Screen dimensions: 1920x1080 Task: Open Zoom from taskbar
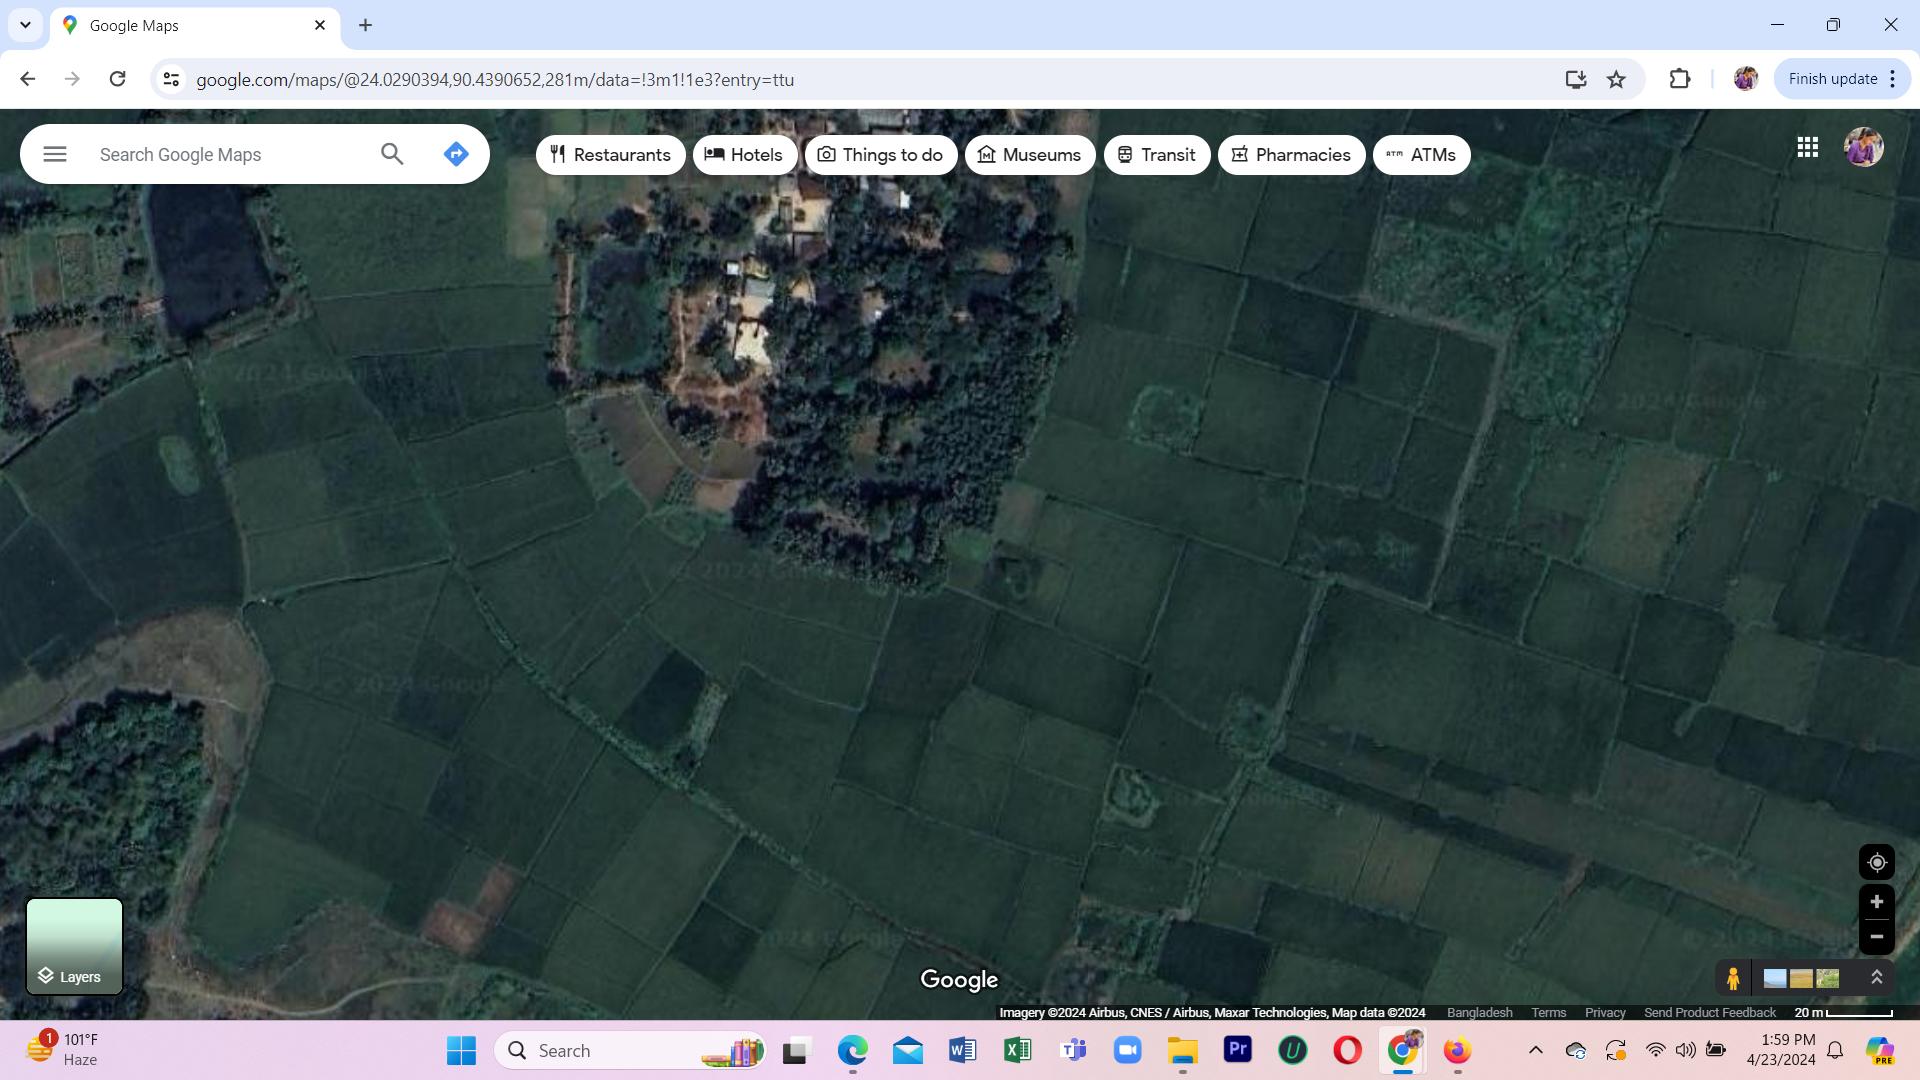pos(1128,1050)
